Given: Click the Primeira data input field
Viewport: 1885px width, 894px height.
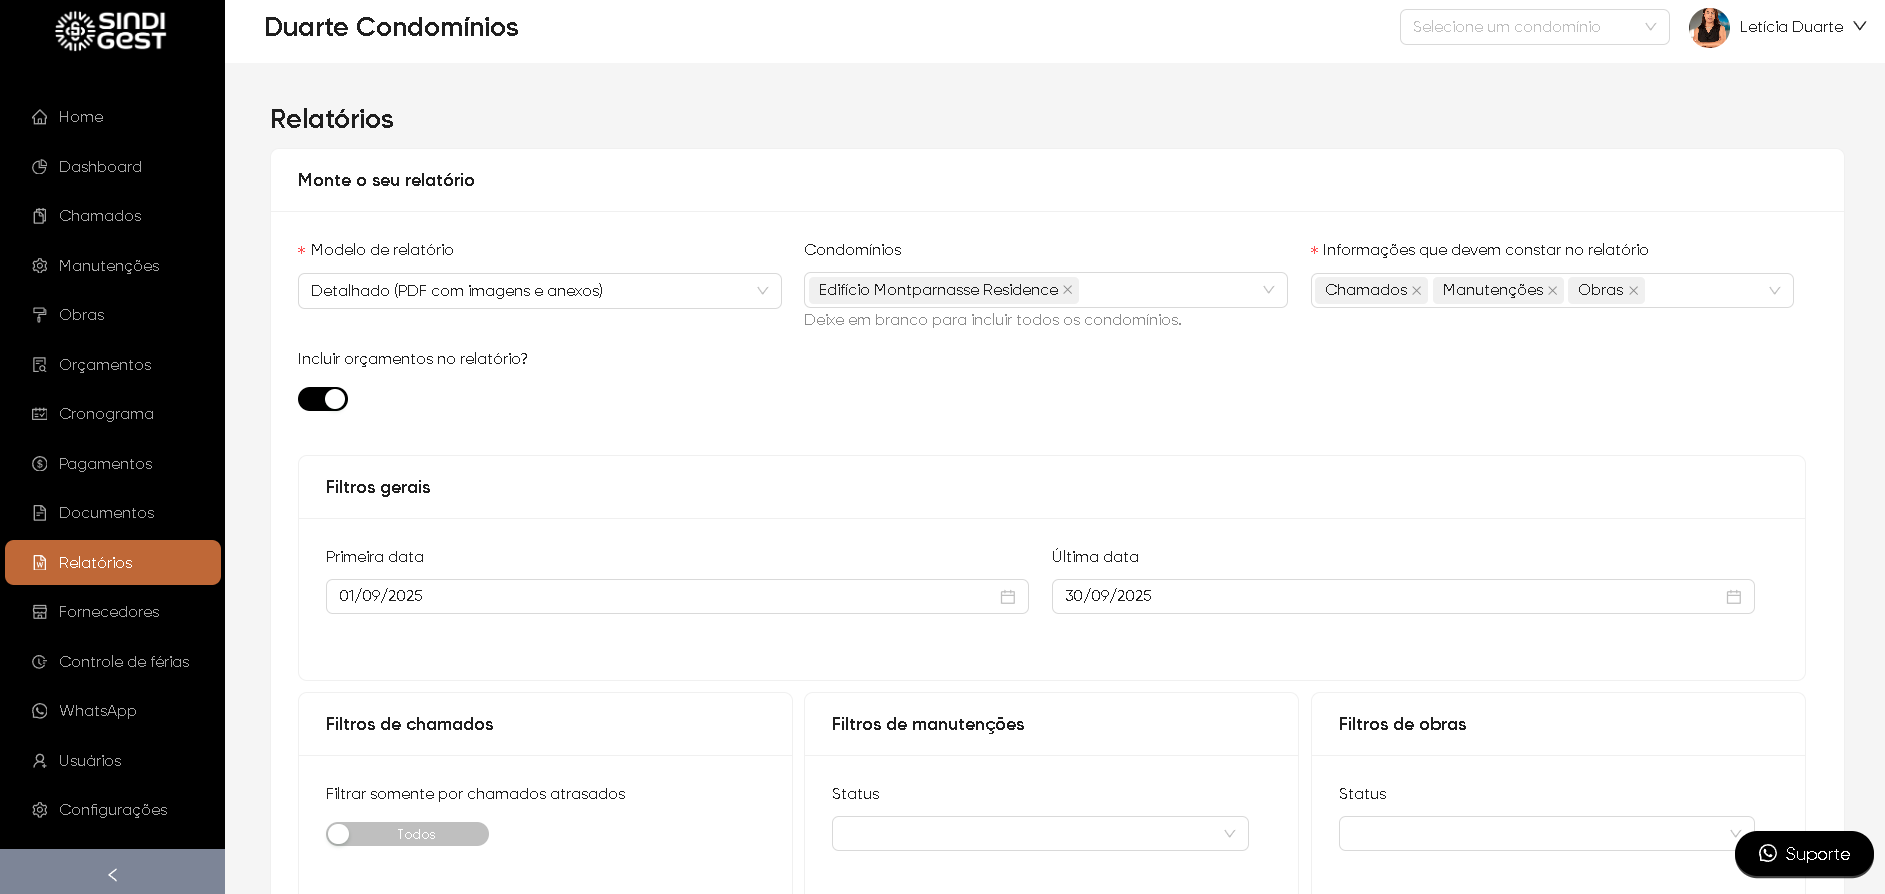Looking at the screenshot, I should pos(660,597).
